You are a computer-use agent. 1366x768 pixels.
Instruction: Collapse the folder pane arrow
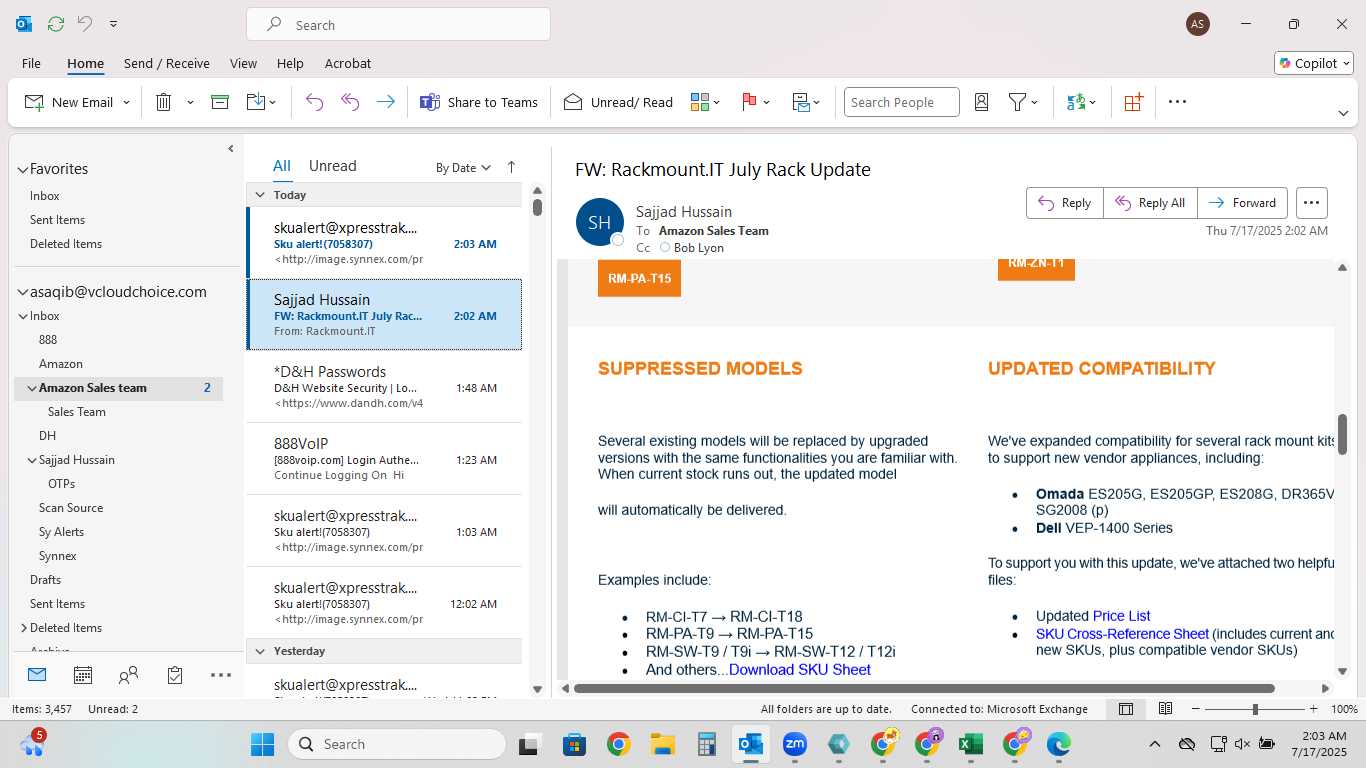(x=231, y=148)
